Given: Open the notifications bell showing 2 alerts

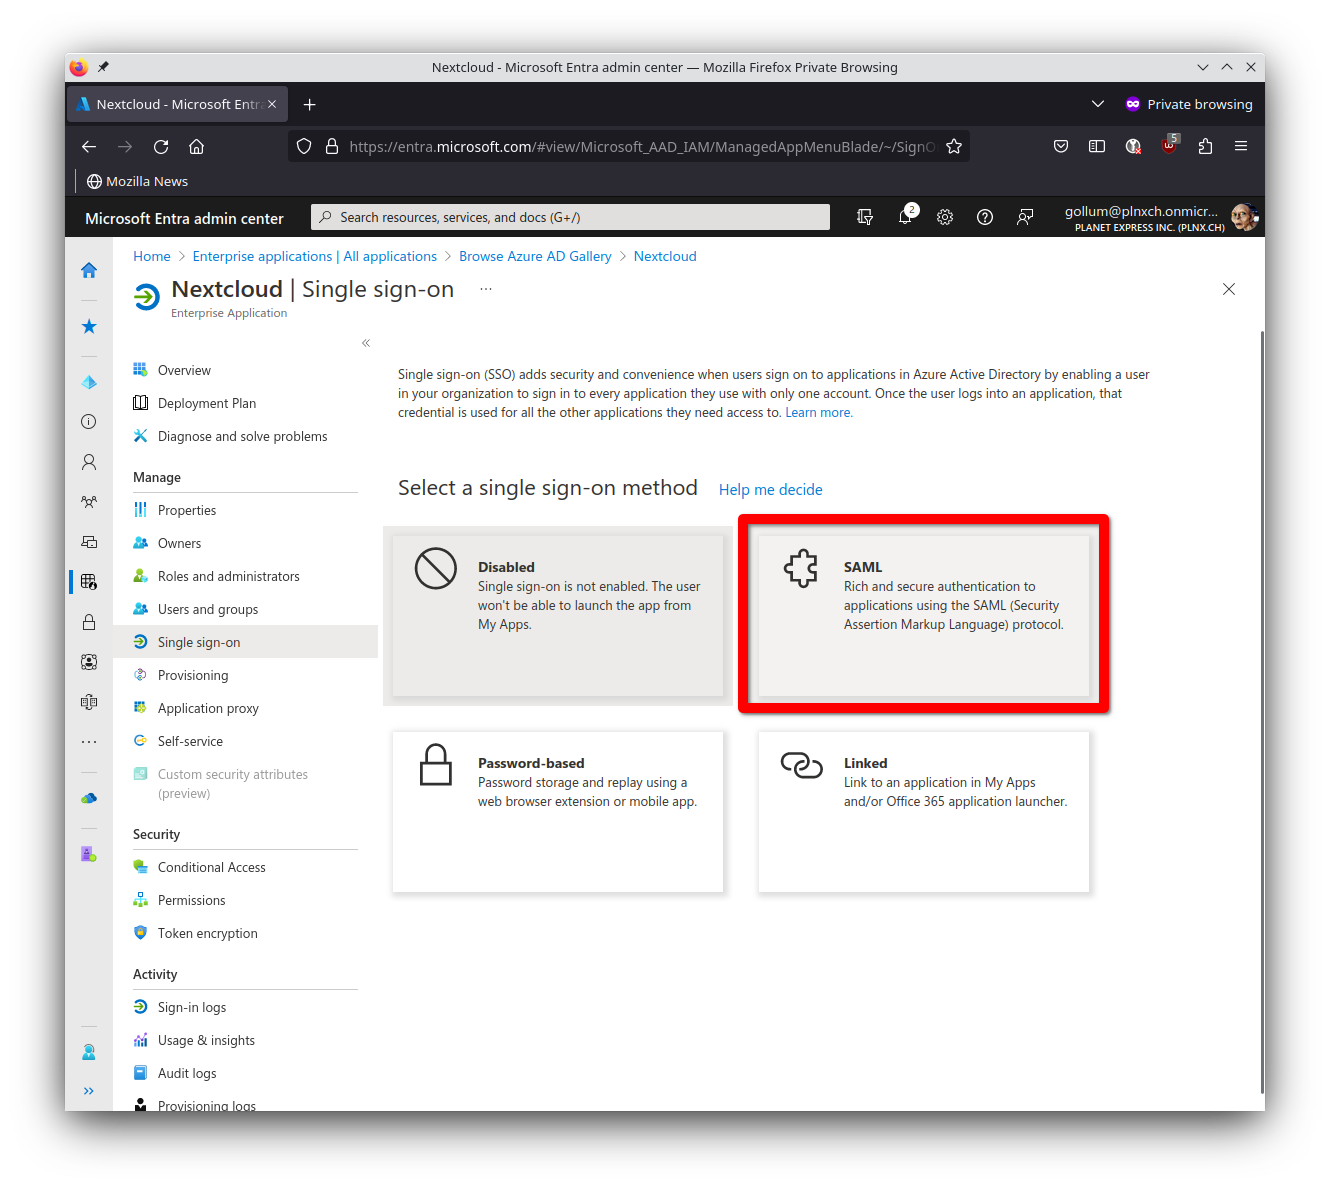Looking at the screenshot, I should point(906,217).
